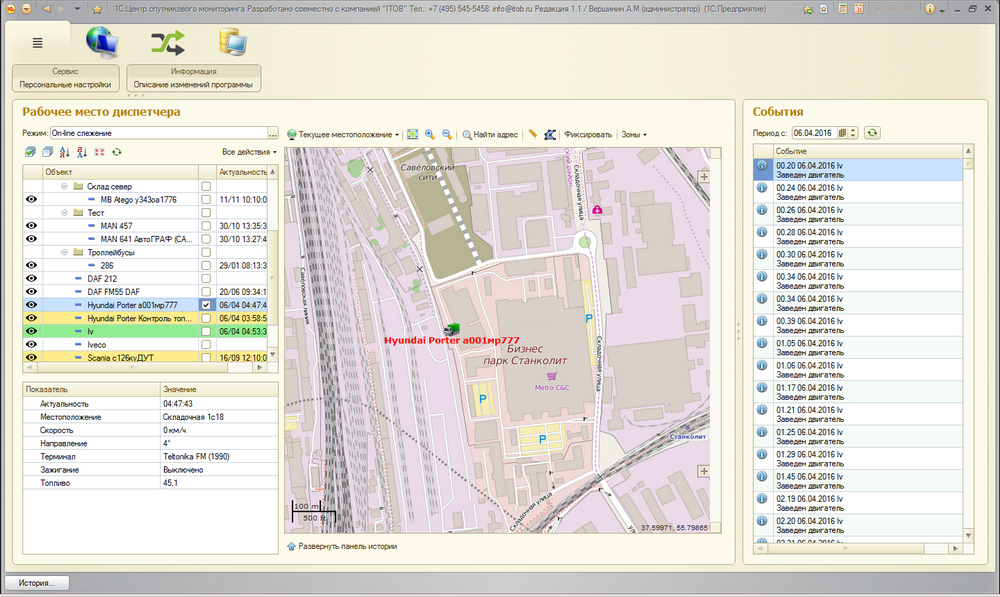Open the 1C main menu logo button
The height and width of the screenshot is (597, 1000).
tap(11, 9)
